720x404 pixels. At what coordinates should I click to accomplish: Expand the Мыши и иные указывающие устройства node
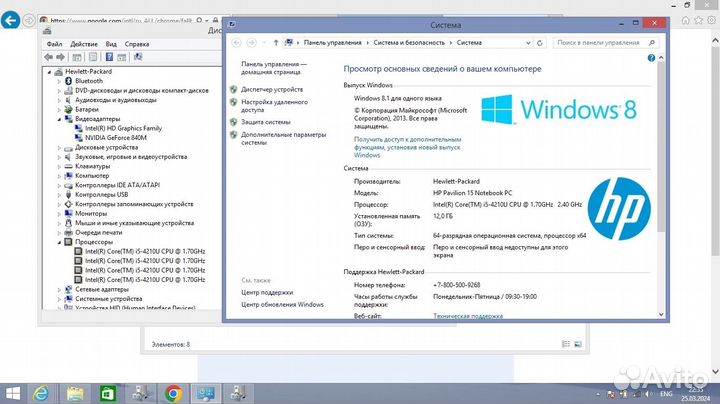pyautogui.click(x=59, y=223)
